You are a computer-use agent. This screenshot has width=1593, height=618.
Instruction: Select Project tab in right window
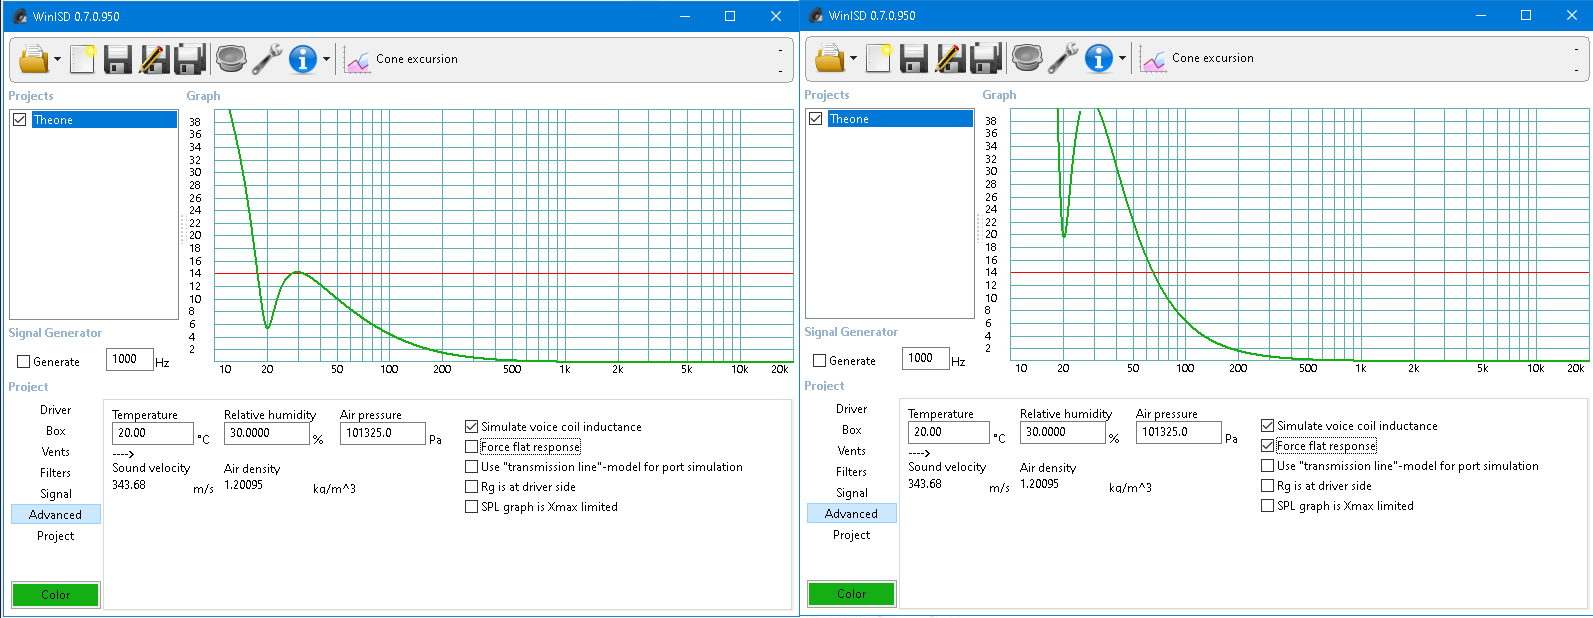(x=852, y=535)
